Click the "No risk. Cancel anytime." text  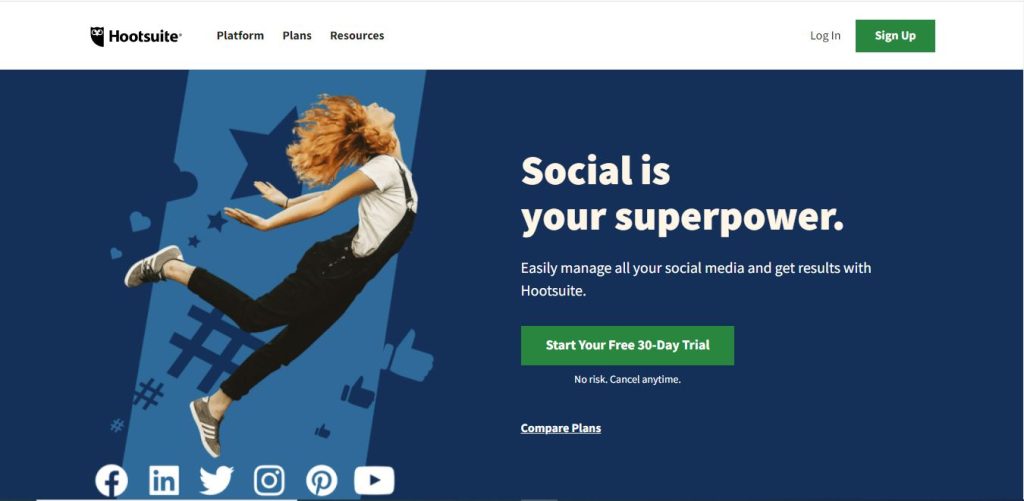point(628,380)
